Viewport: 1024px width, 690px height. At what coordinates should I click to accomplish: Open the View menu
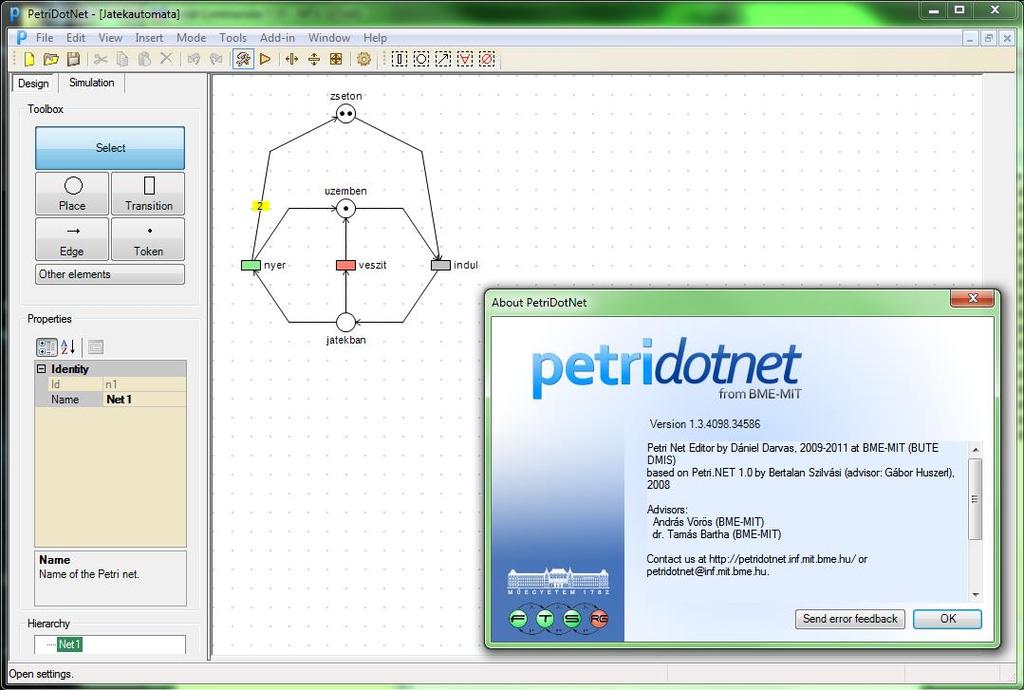[x=110, y=38]
